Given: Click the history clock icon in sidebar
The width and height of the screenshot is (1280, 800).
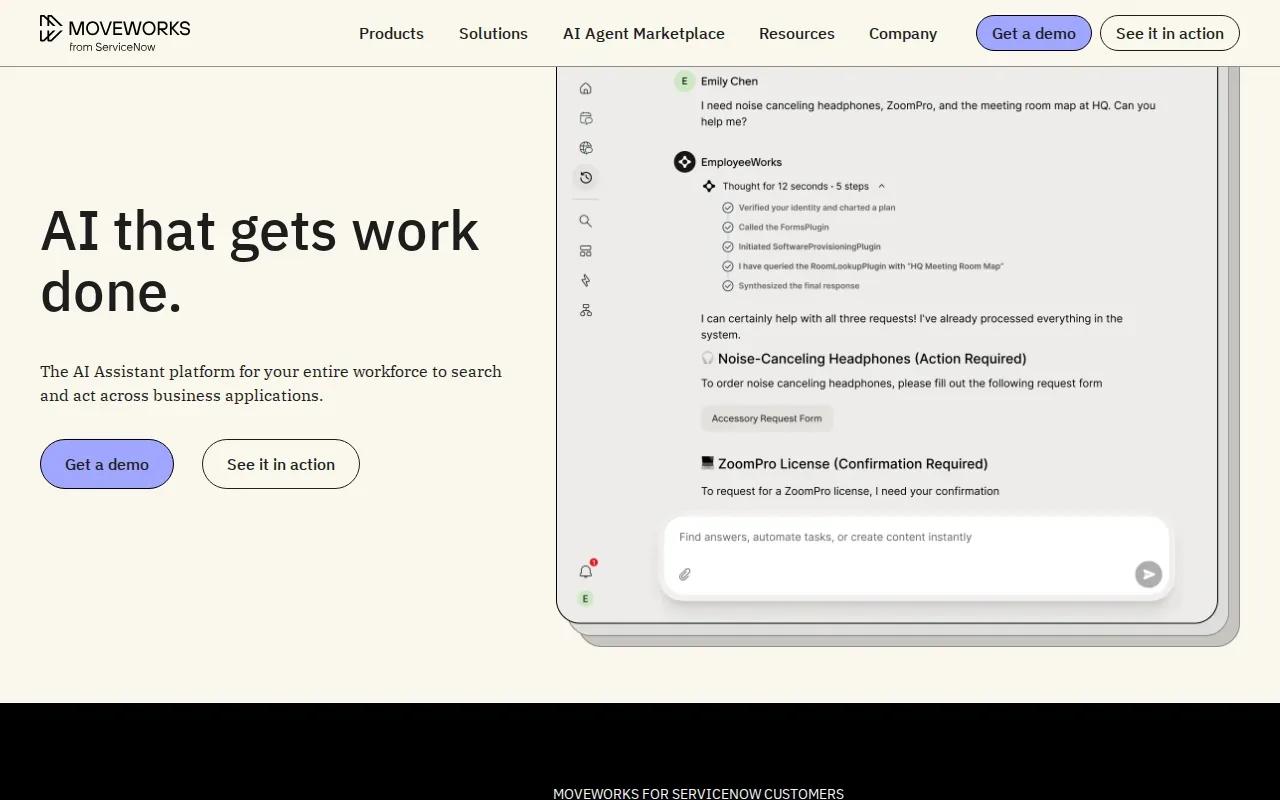Looking at the screenshot, I should pyautogui.click(x=586, y=177).
